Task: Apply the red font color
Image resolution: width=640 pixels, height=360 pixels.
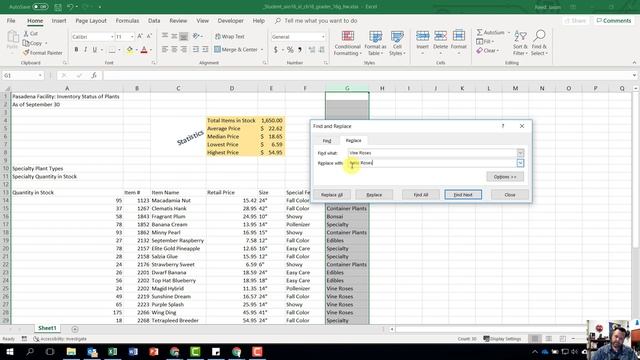Action: 144,50
